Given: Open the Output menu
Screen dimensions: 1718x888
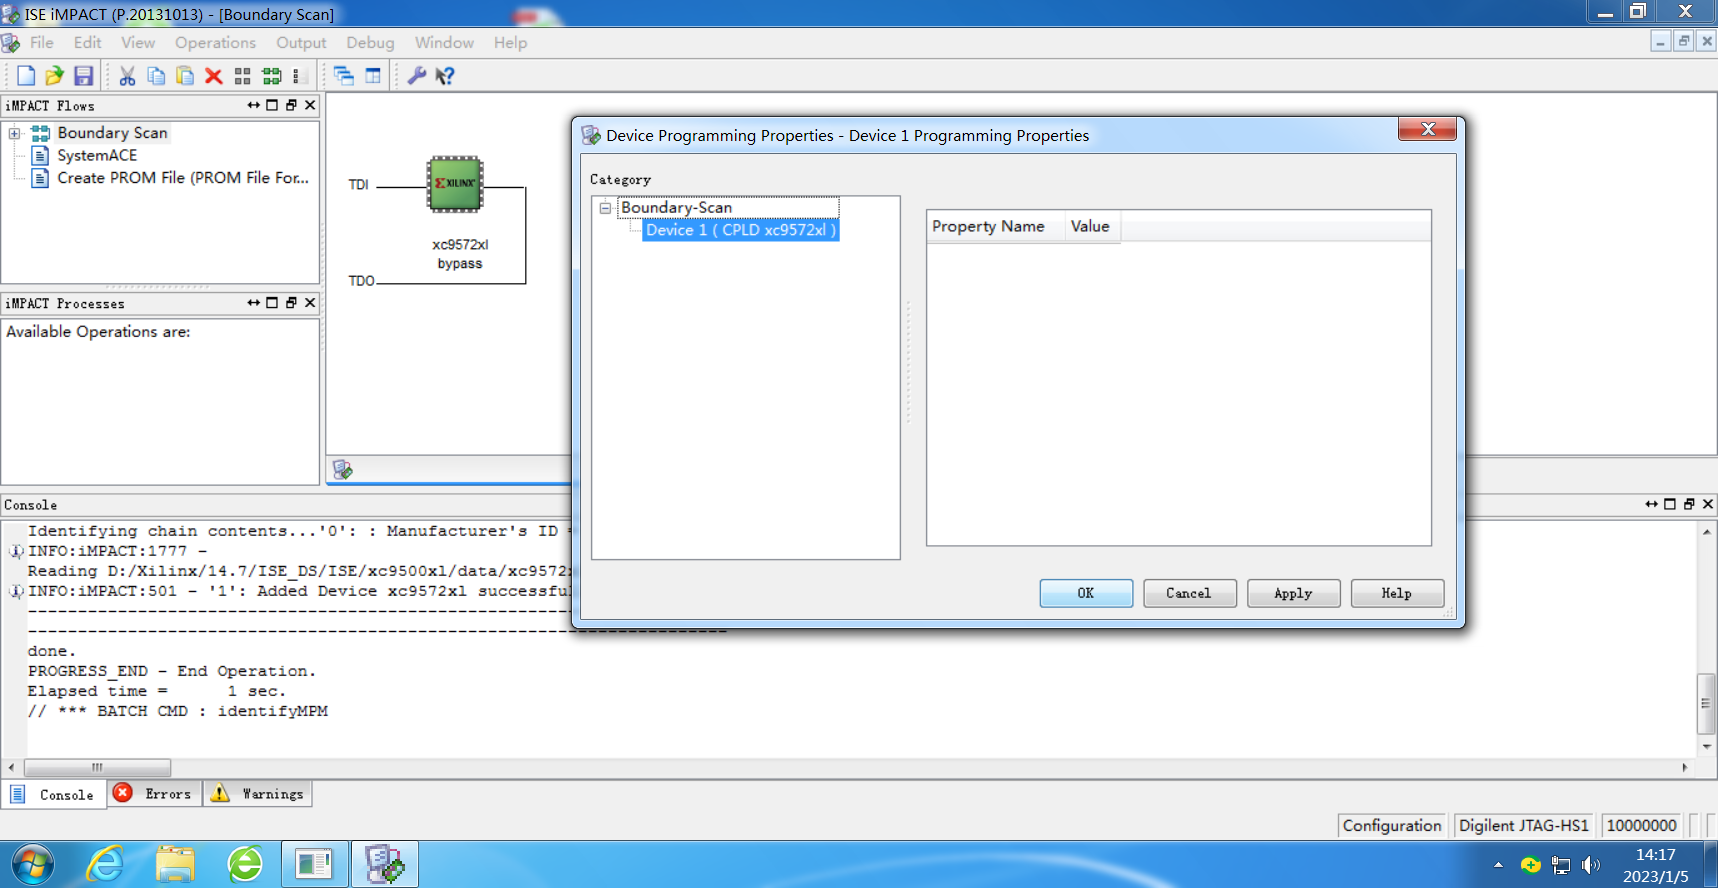Looking at the screenshot, I should tap(301, 43).
